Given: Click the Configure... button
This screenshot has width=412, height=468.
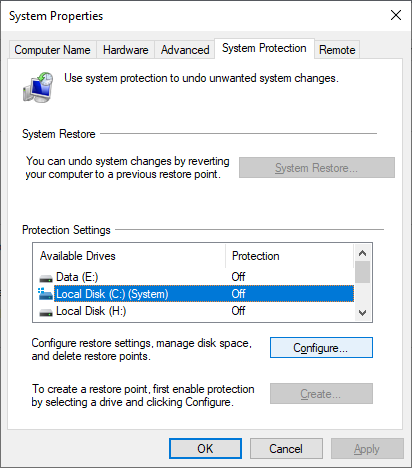Looking at the screenshot, I should click(321, 348).
